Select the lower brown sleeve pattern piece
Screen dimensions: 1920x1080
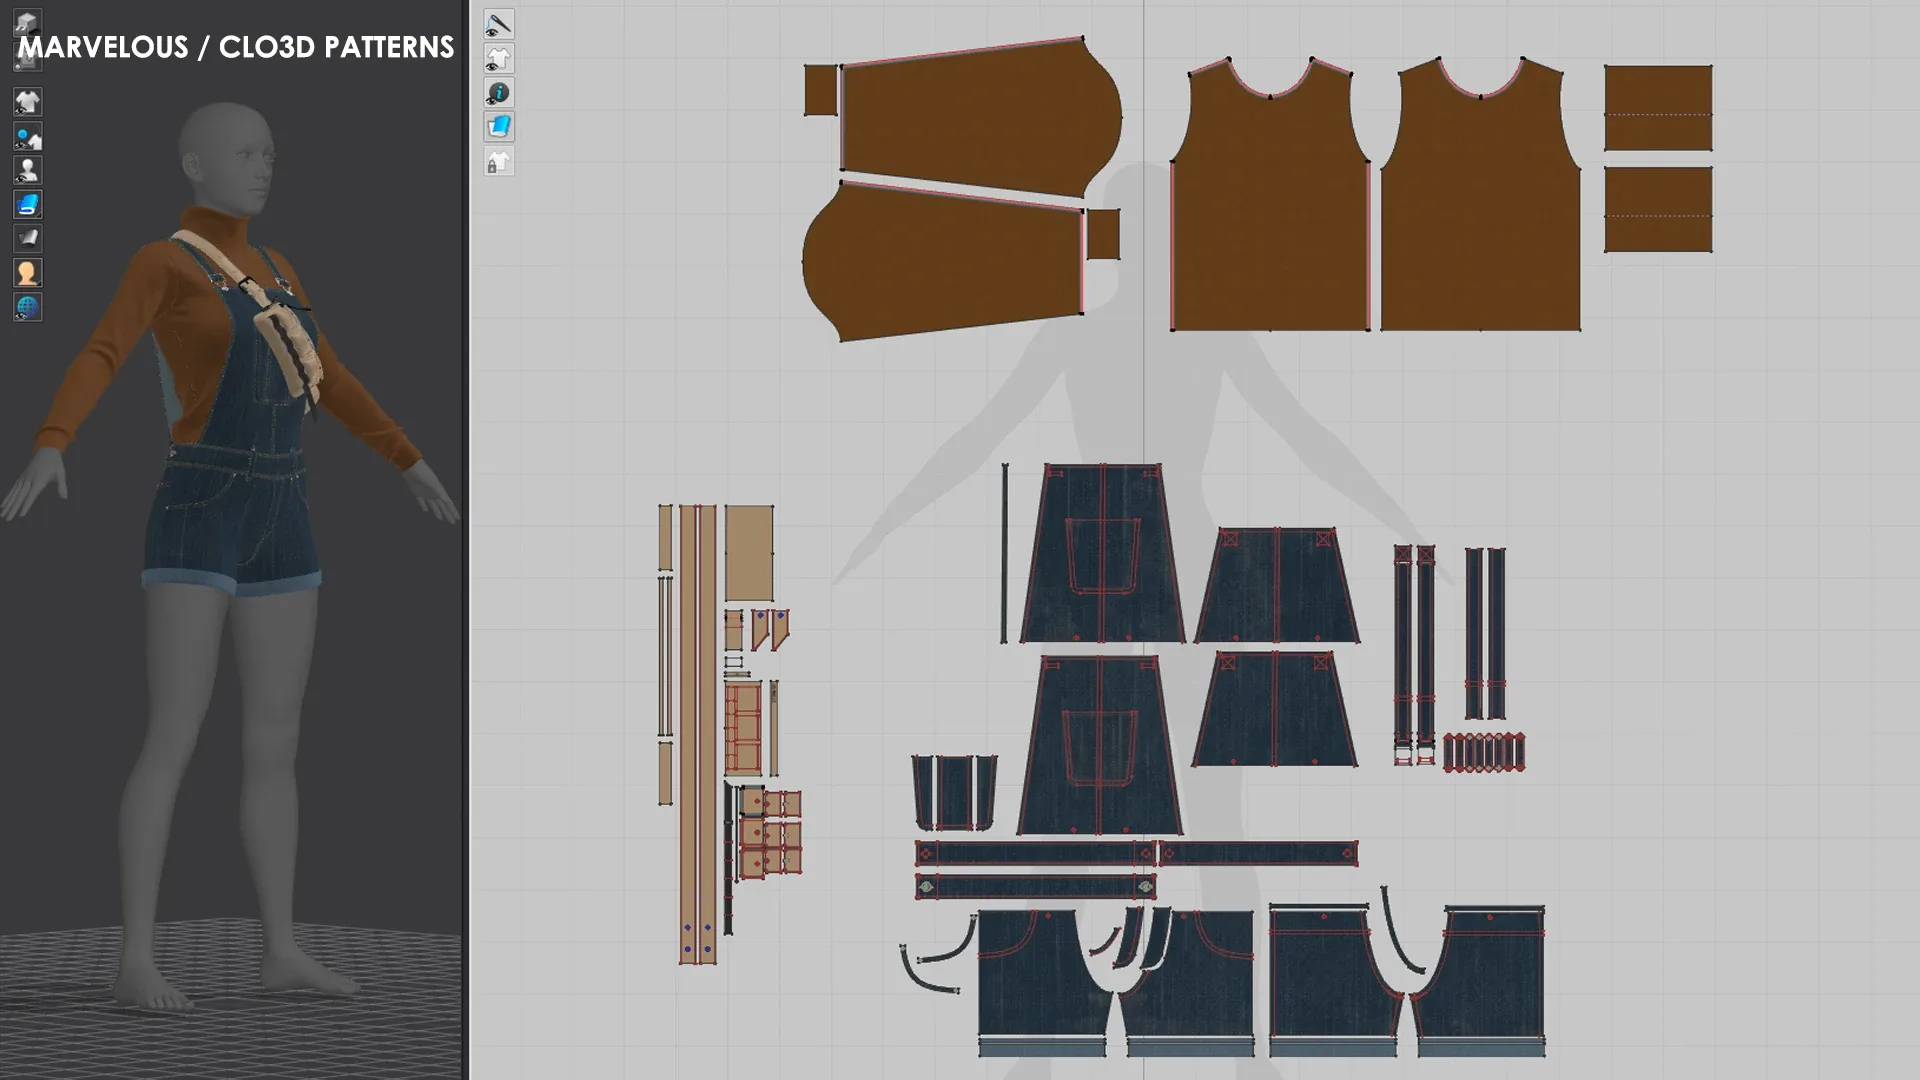click(941, 261)
